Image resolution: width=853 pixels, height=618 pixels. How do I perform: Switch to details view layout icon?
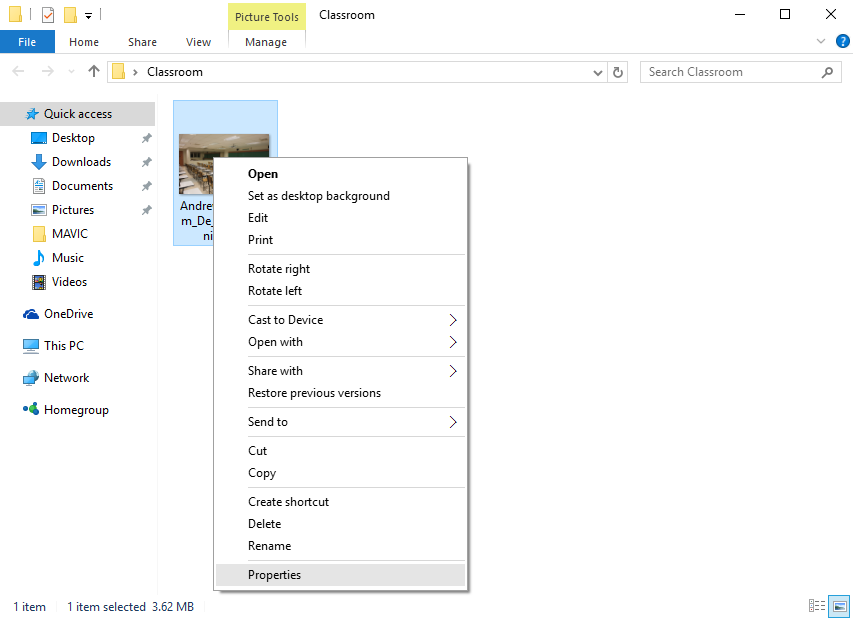[x=817, y=606]
